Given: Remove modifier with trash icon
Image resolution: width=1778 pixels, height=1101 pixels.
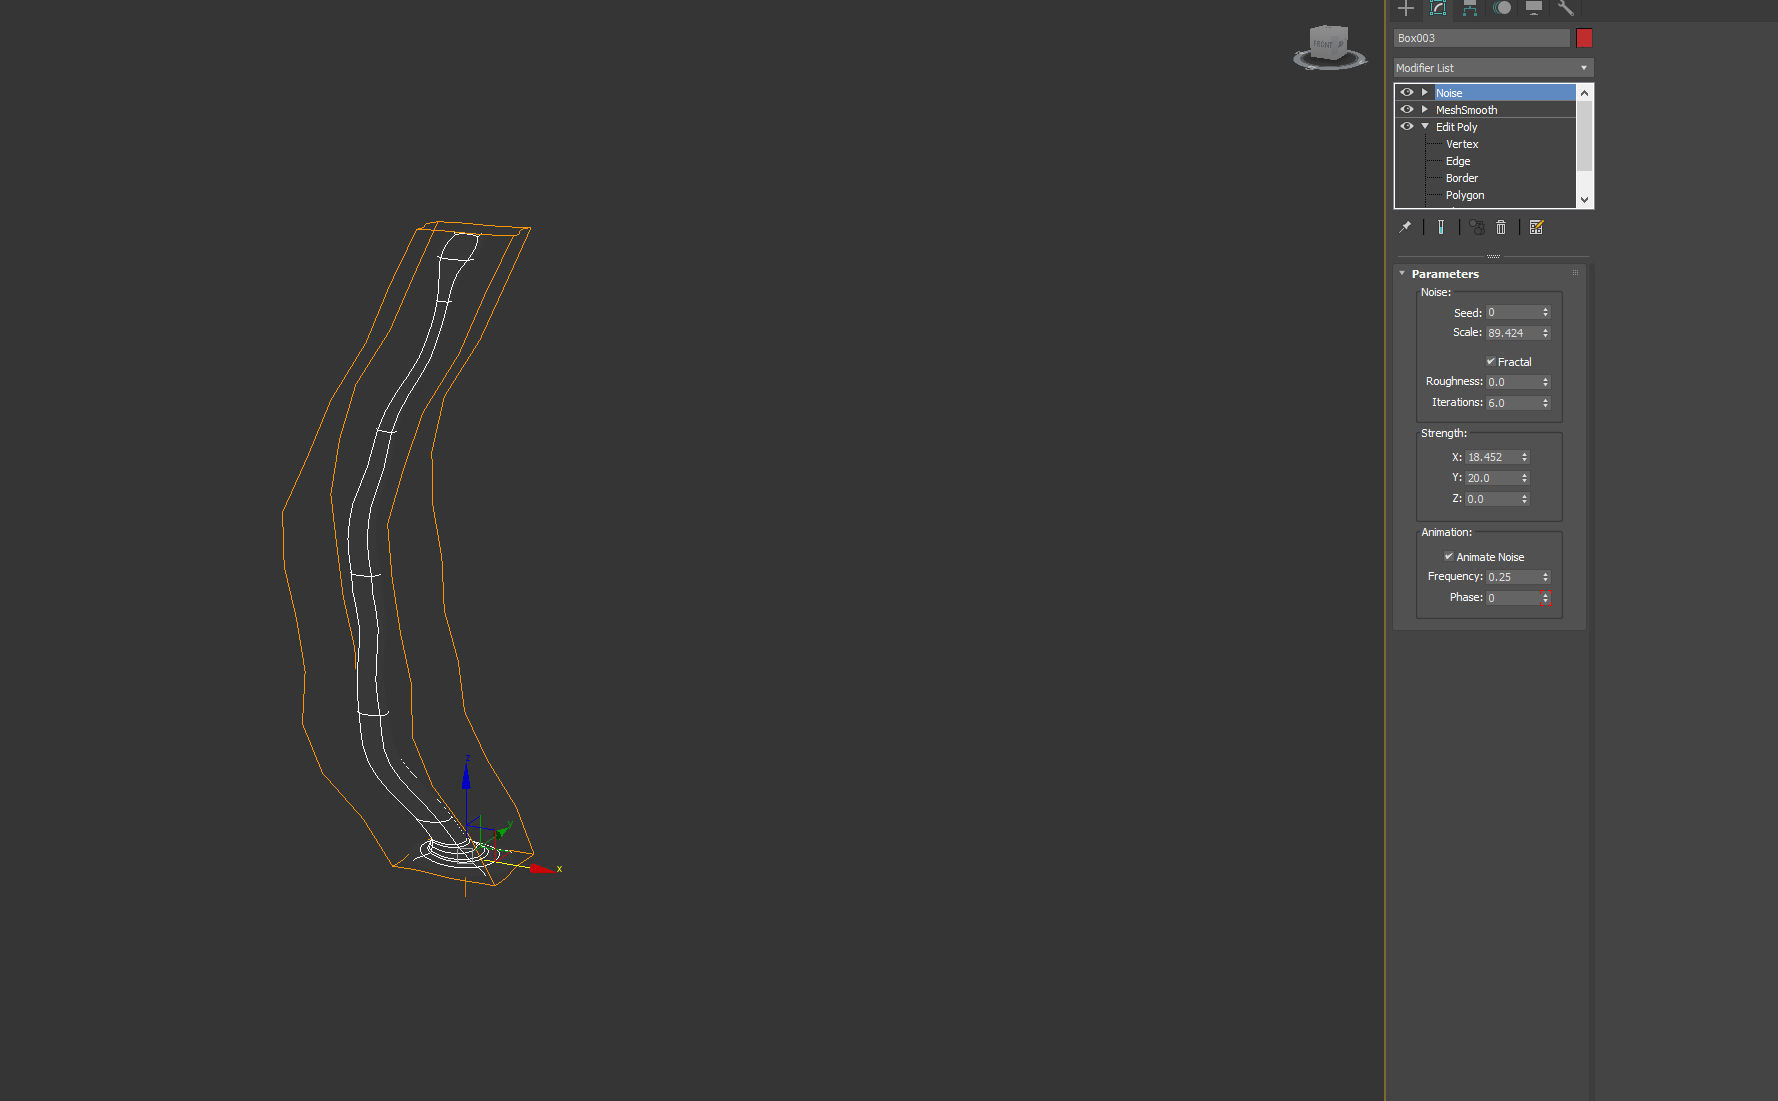Looking at the screenshot, I should coord(1501,227).
